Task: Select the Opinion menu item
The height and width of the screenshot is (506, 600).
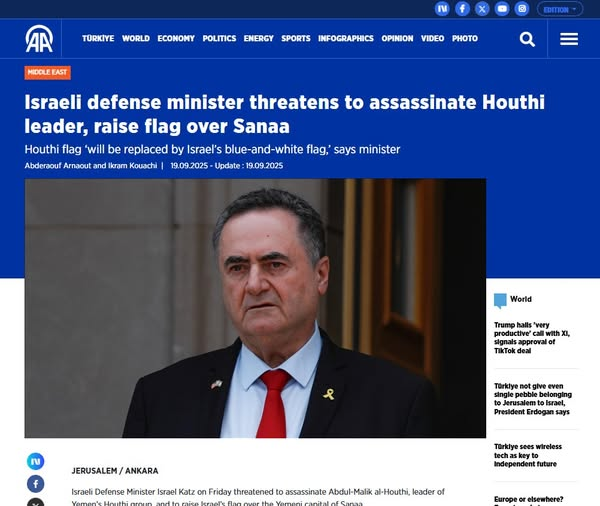Action: coord(397,38)
